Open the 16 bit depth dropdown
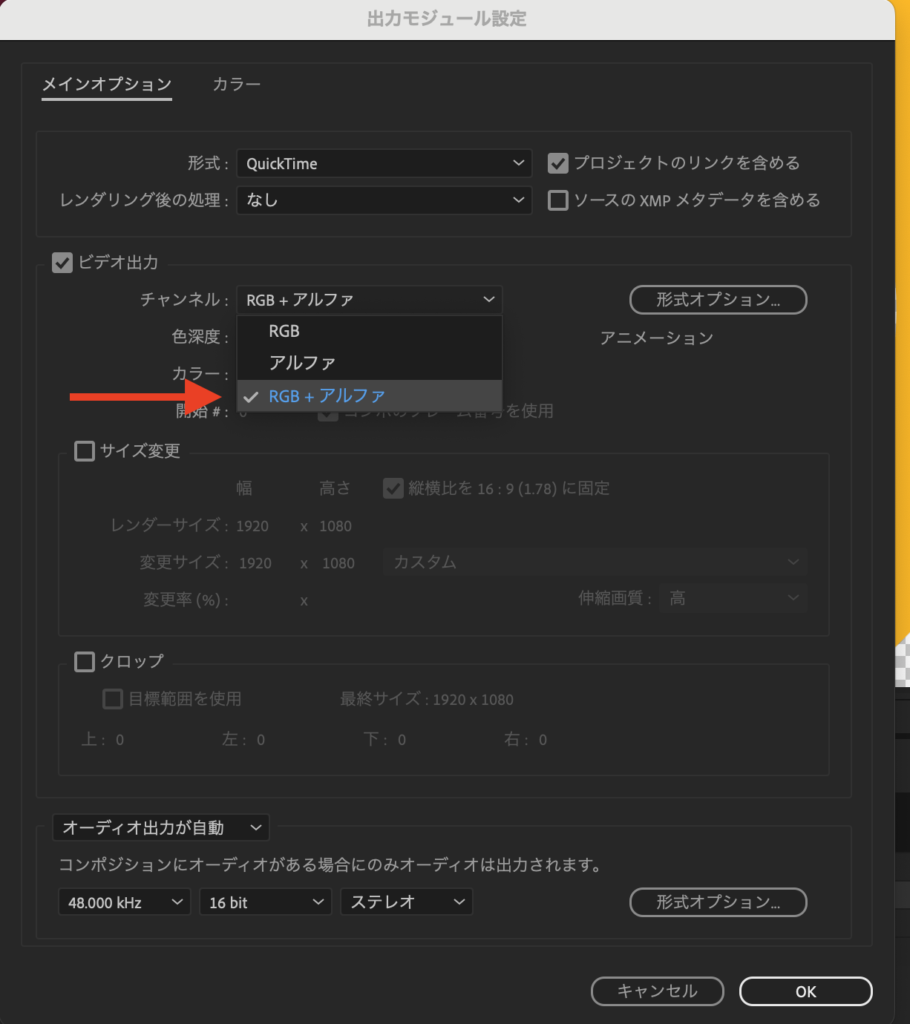 264,902
